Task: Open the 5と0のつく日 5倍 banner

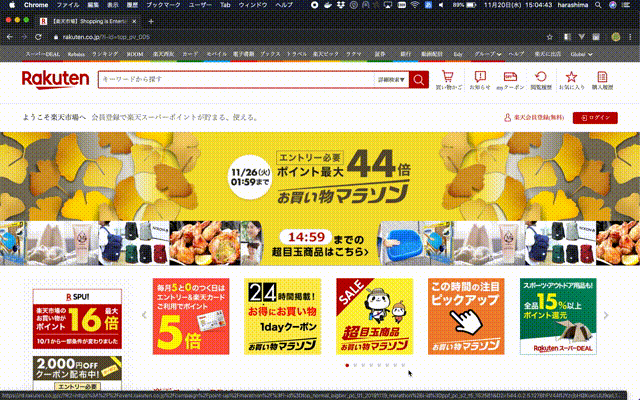Action: (191, 316)
